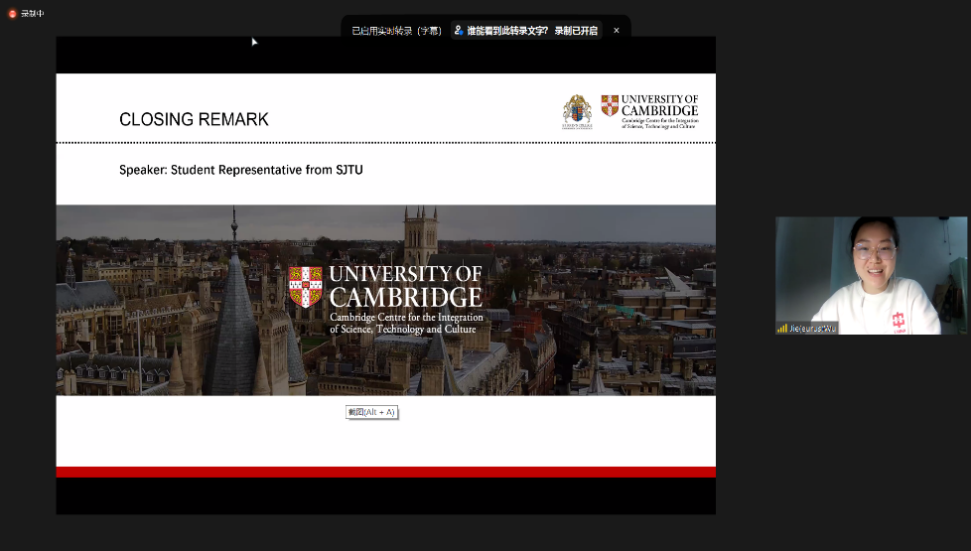Click the red recording indicator icon
Screen dimensions: 971x551
click(12, 14)
